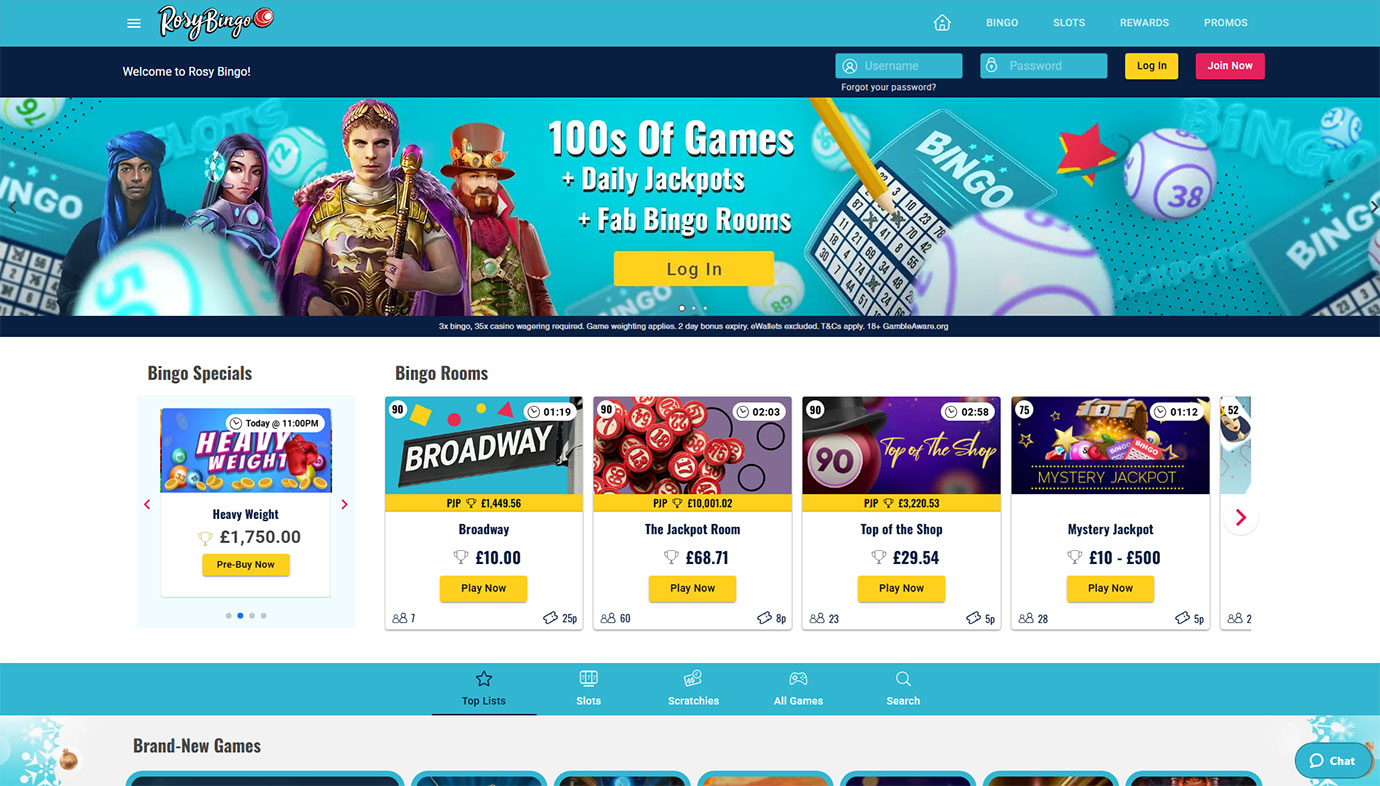Select first hero banner pagination dot

(682, 308)
